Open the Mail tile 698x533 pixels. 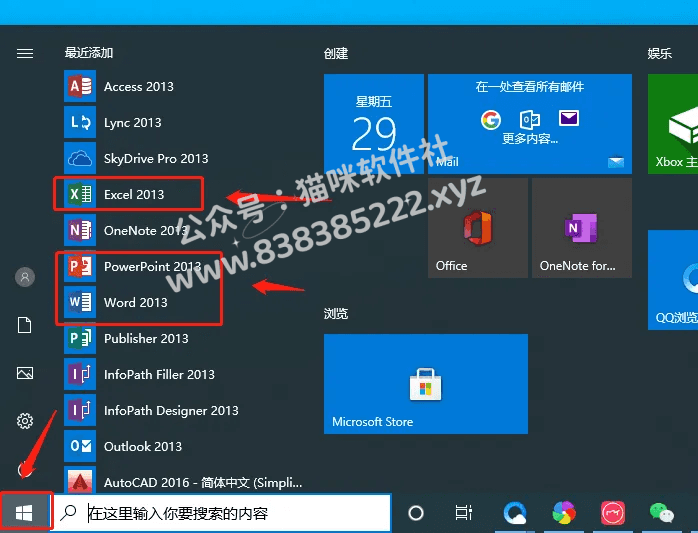pyautogui.click(x=530, y=124)
